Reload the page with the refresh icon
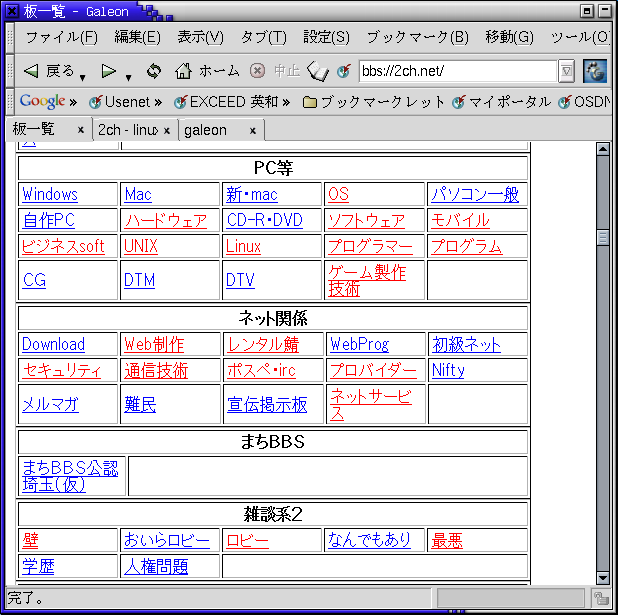Screen dimensions: 618x615 153,71
